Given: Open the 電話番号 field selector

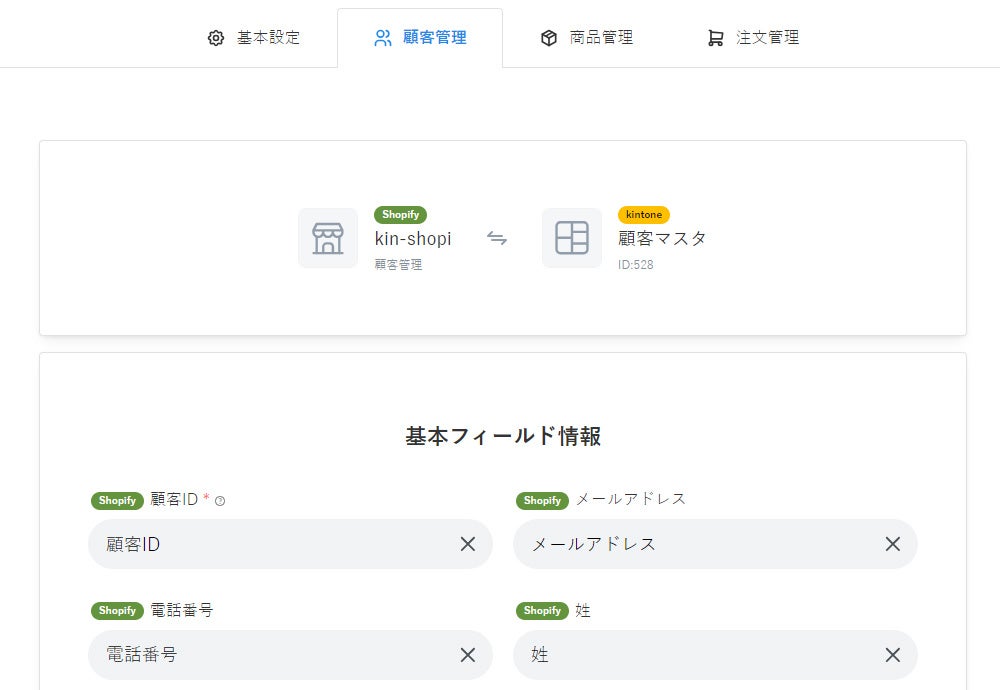Looking at the screenshot, I should (270, 655).
